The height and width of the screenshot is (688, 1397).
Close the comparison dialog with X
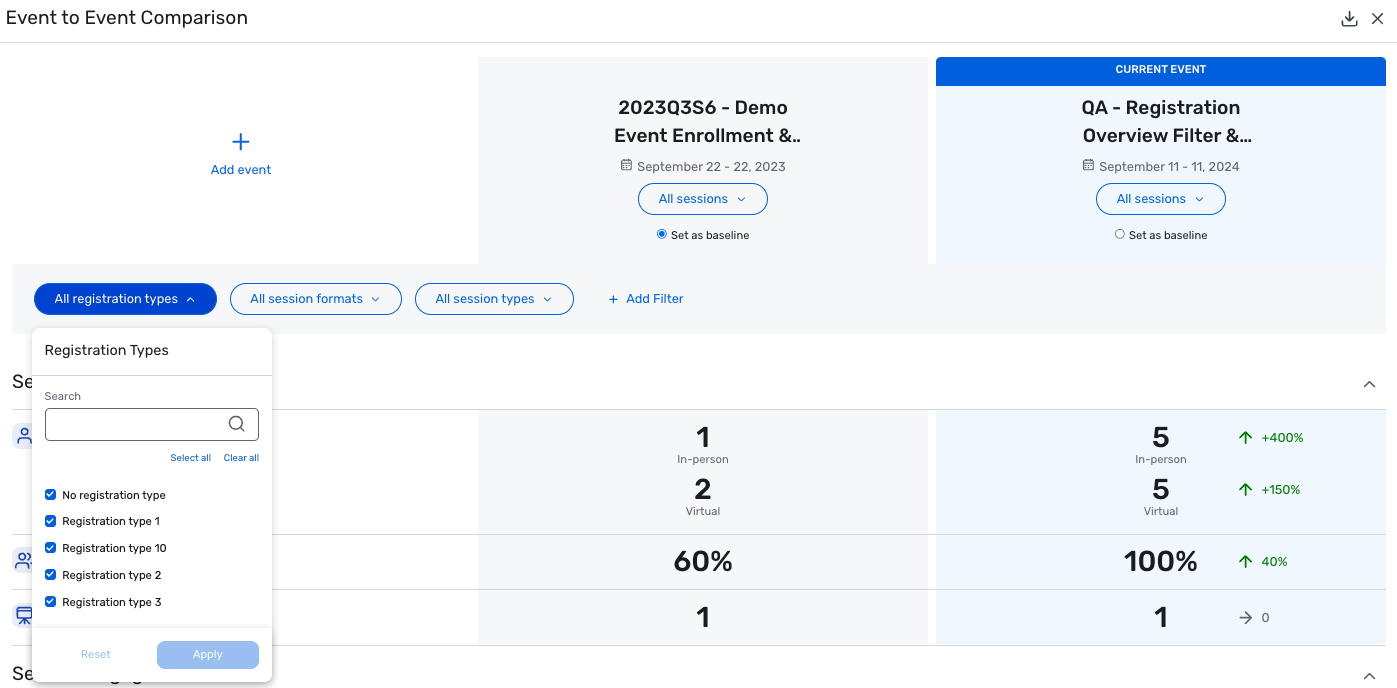(x=1378, y=19)
